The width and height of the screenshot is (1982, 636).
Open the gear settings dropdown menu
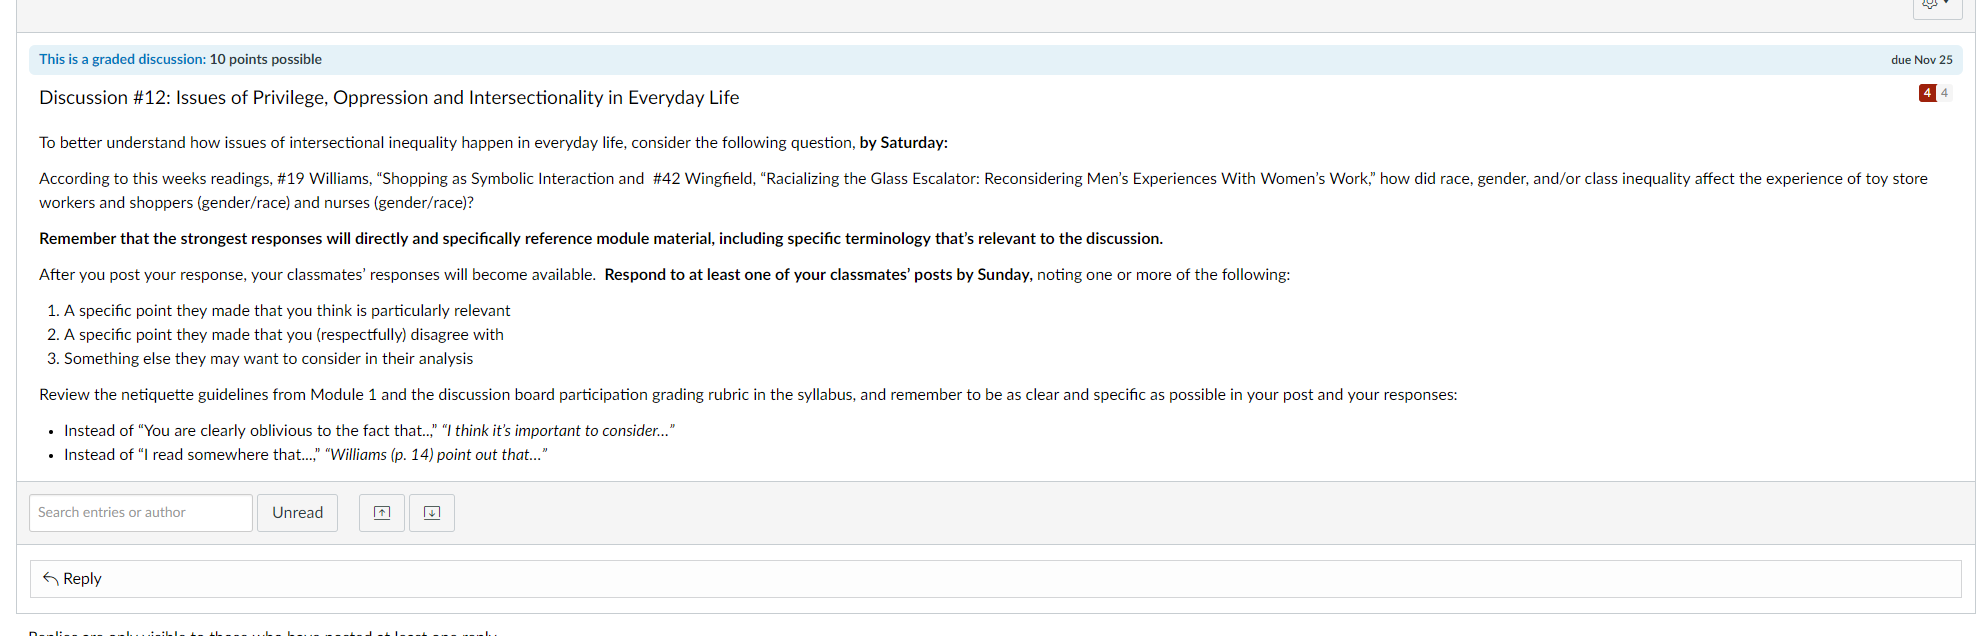[x=1937, y=6]
